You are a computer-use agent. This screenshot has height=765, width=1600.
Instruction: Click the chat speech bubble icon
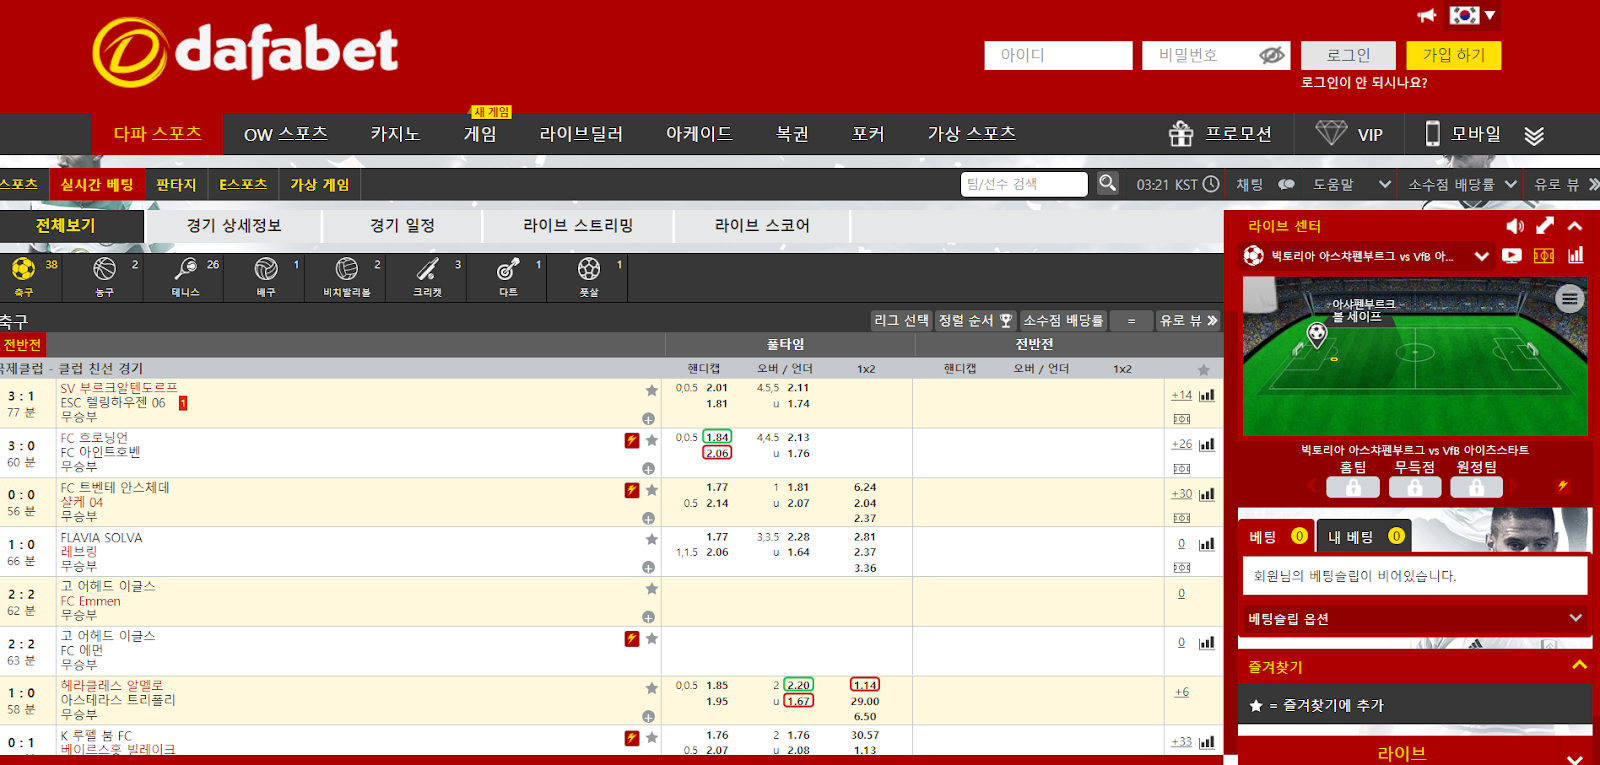(1286, 184)
